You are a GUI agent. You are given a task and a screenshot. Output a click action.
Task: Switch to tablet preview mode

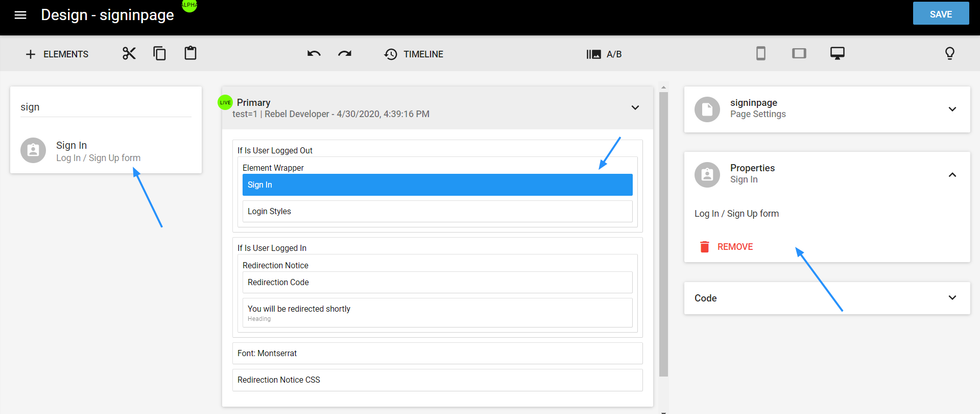tap(799, 54)
